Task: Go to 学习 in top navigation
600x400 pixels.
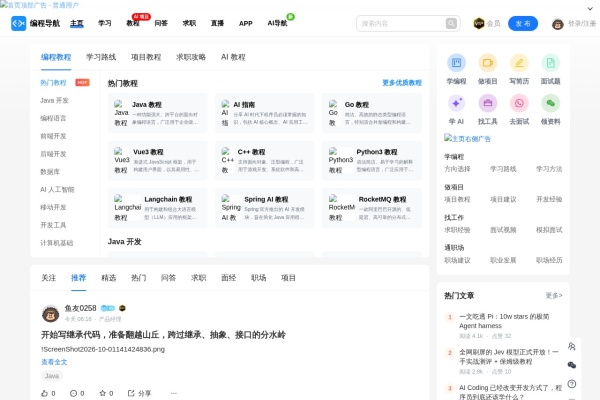Action: coord(104,23)
